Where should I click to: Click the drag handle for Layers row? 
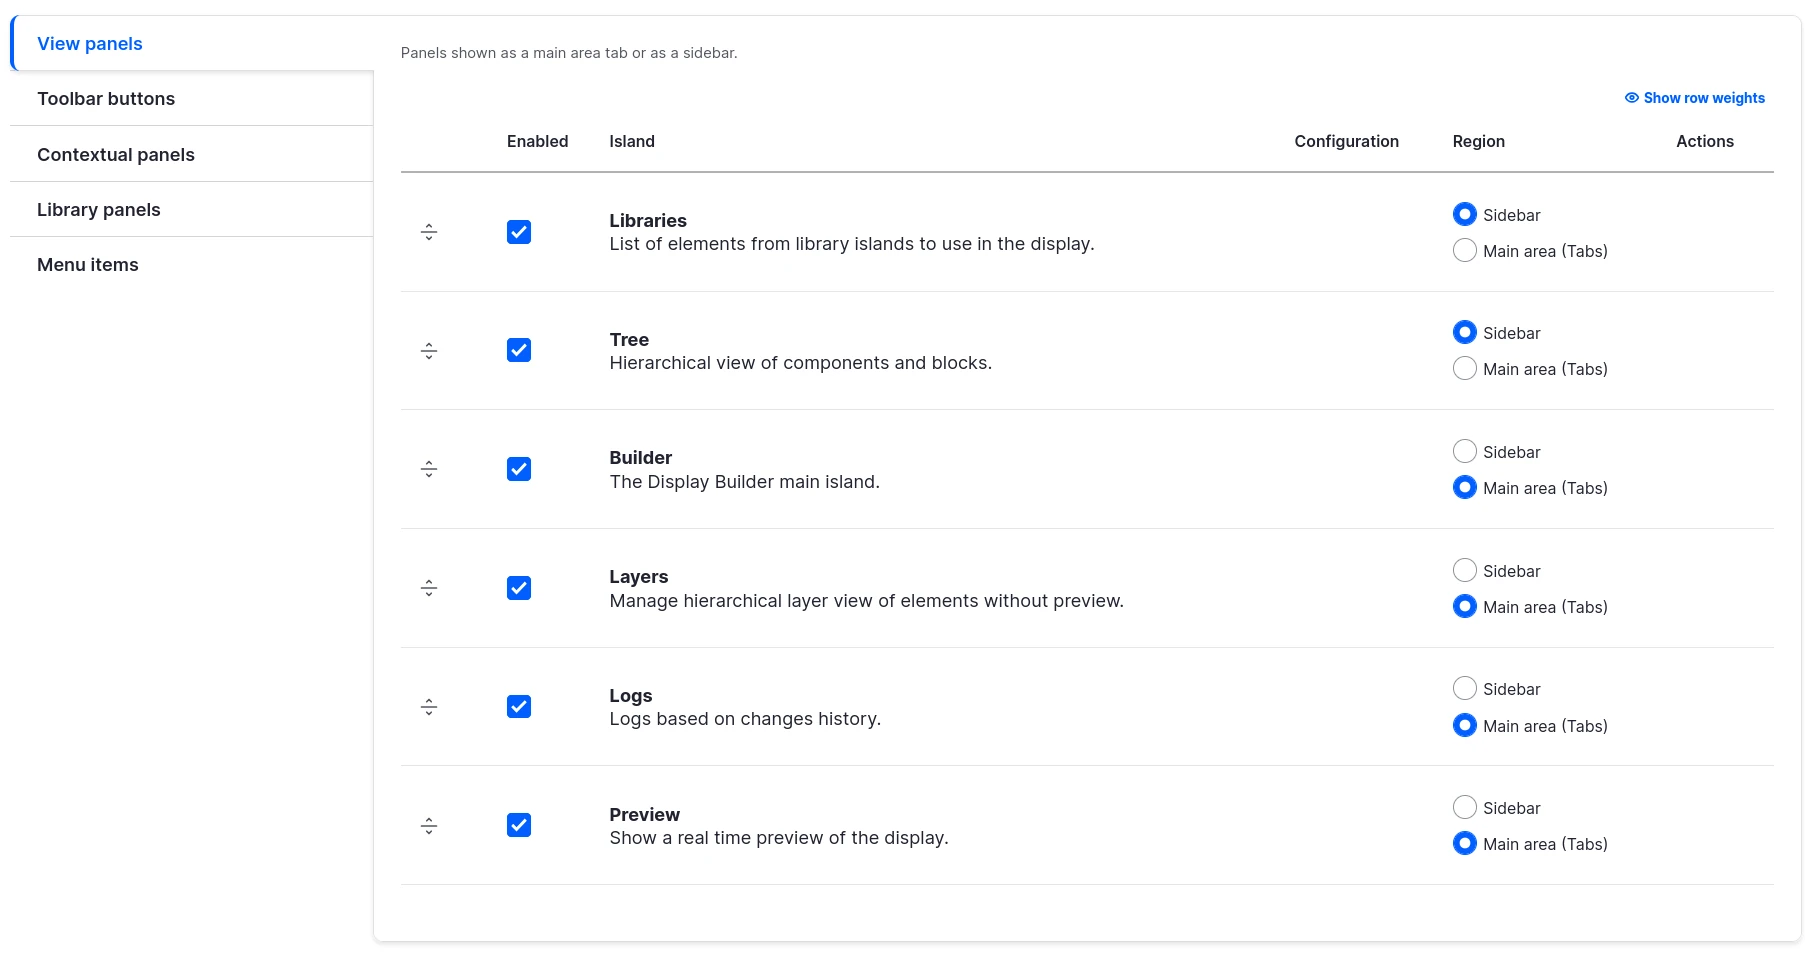point(429,588)
